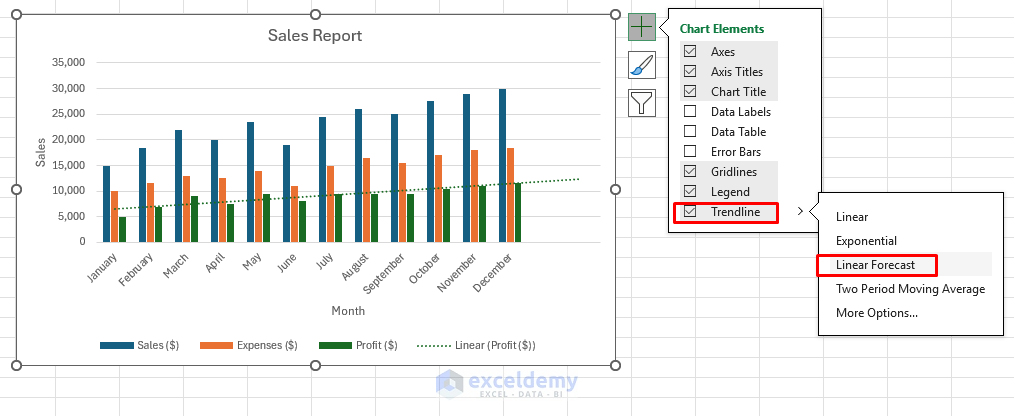This screenshot has height=416, width=1014.
Task: Click the December blue Sales bar
Action: coord(502,166)
